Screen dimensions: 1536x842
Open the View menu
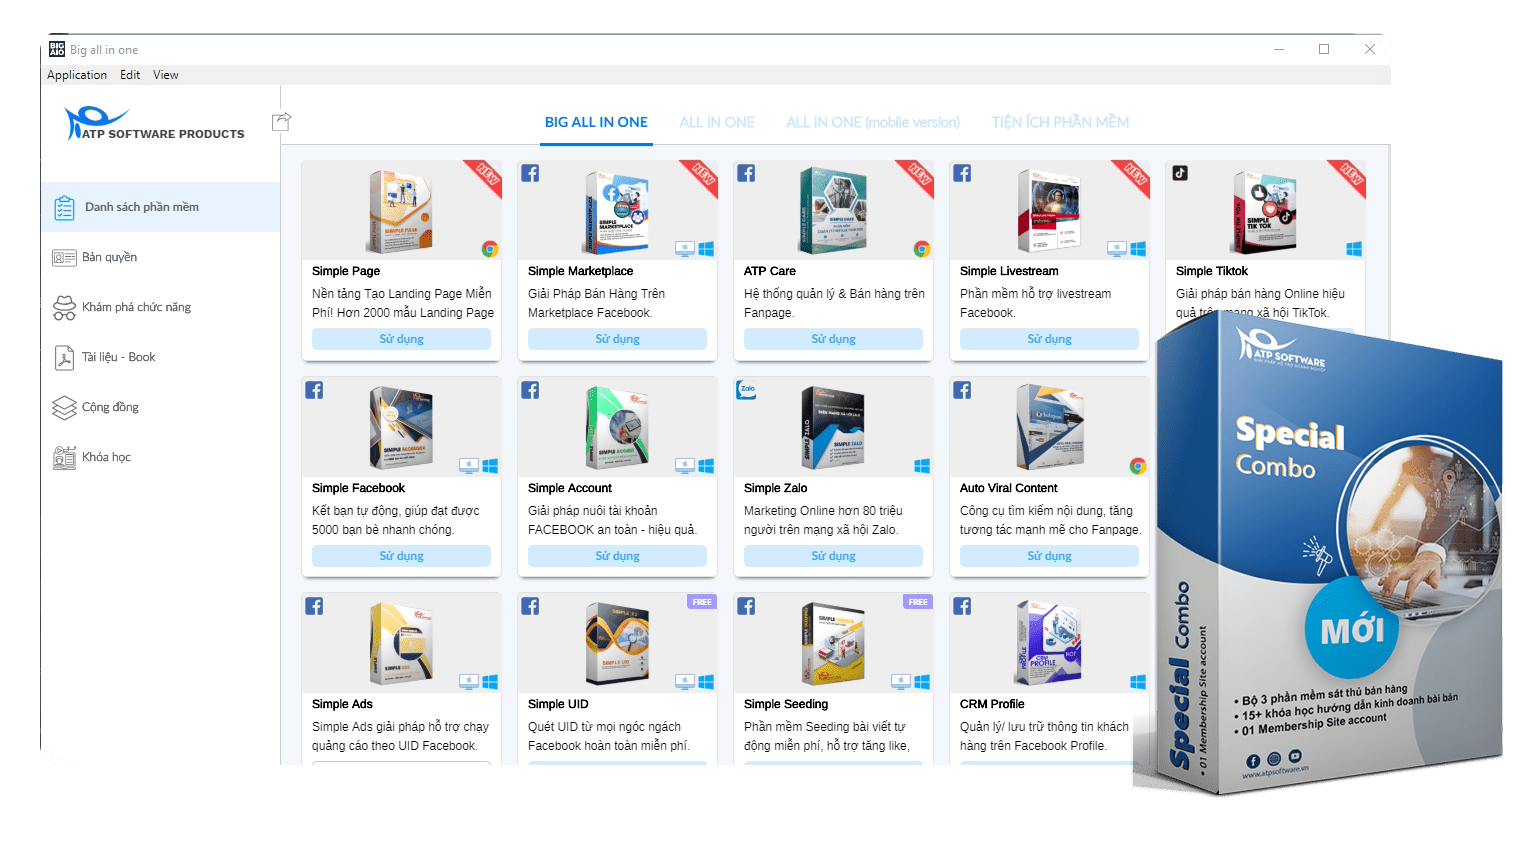click(x=166, y=75)
